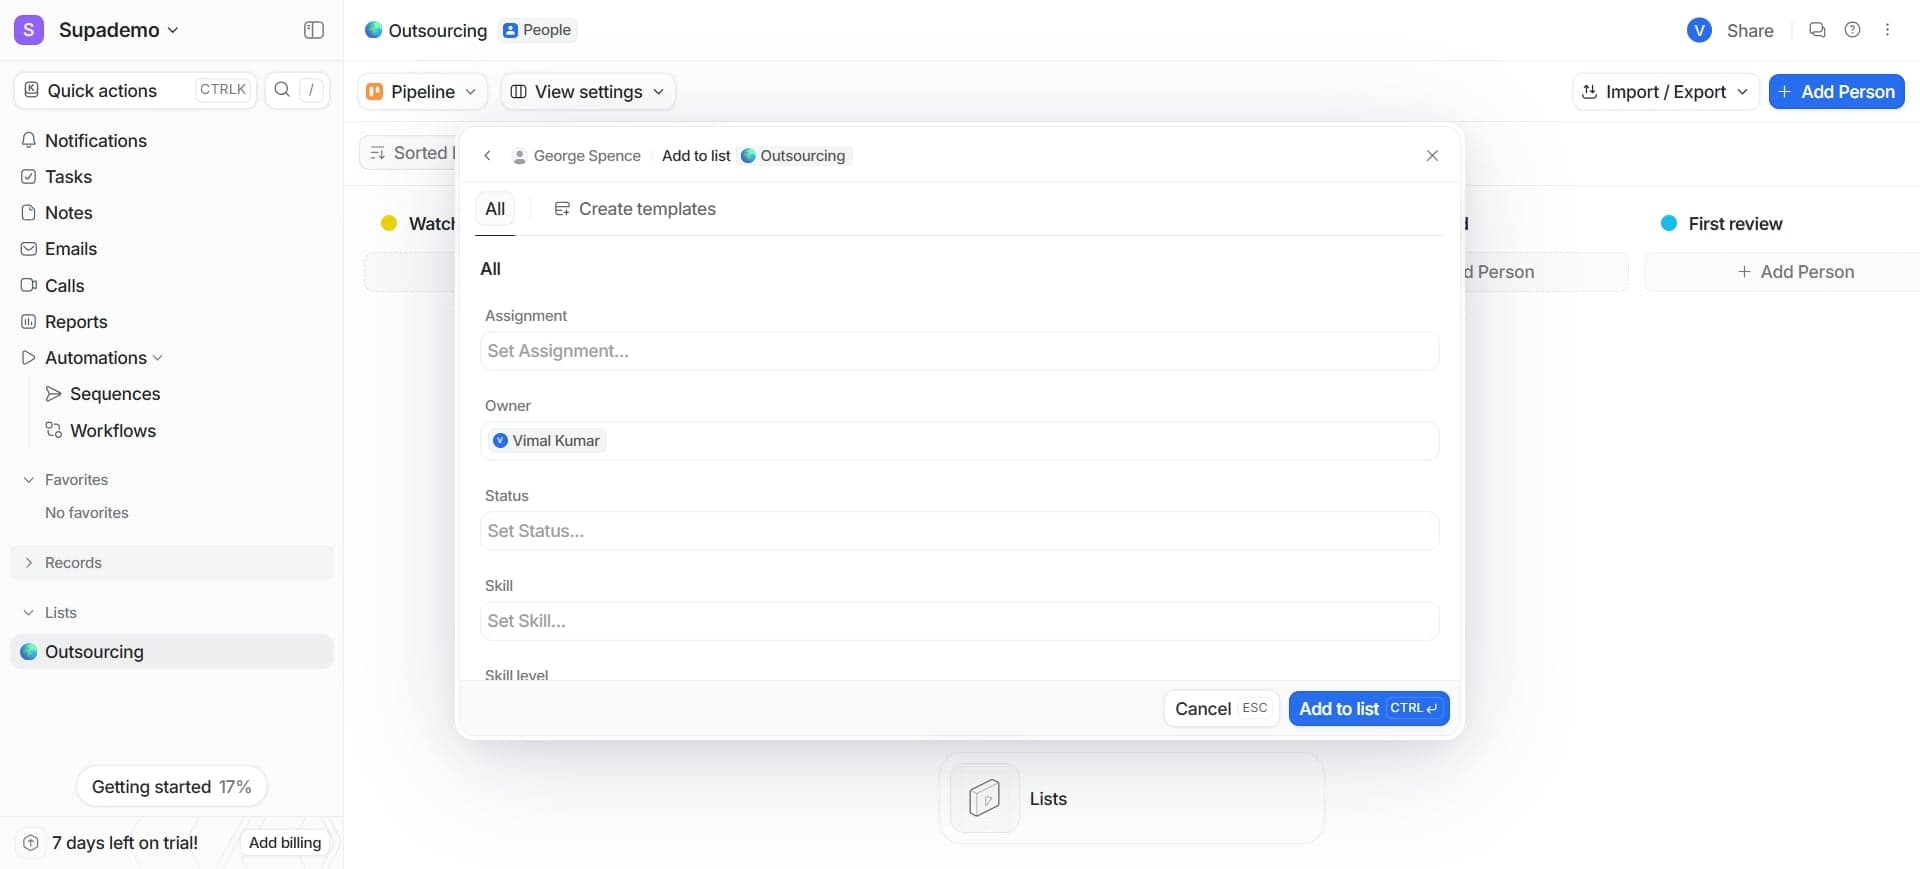This screenshot has width=1920, height=869.
Task: Open Create templates tab
Action: (635, 209)
